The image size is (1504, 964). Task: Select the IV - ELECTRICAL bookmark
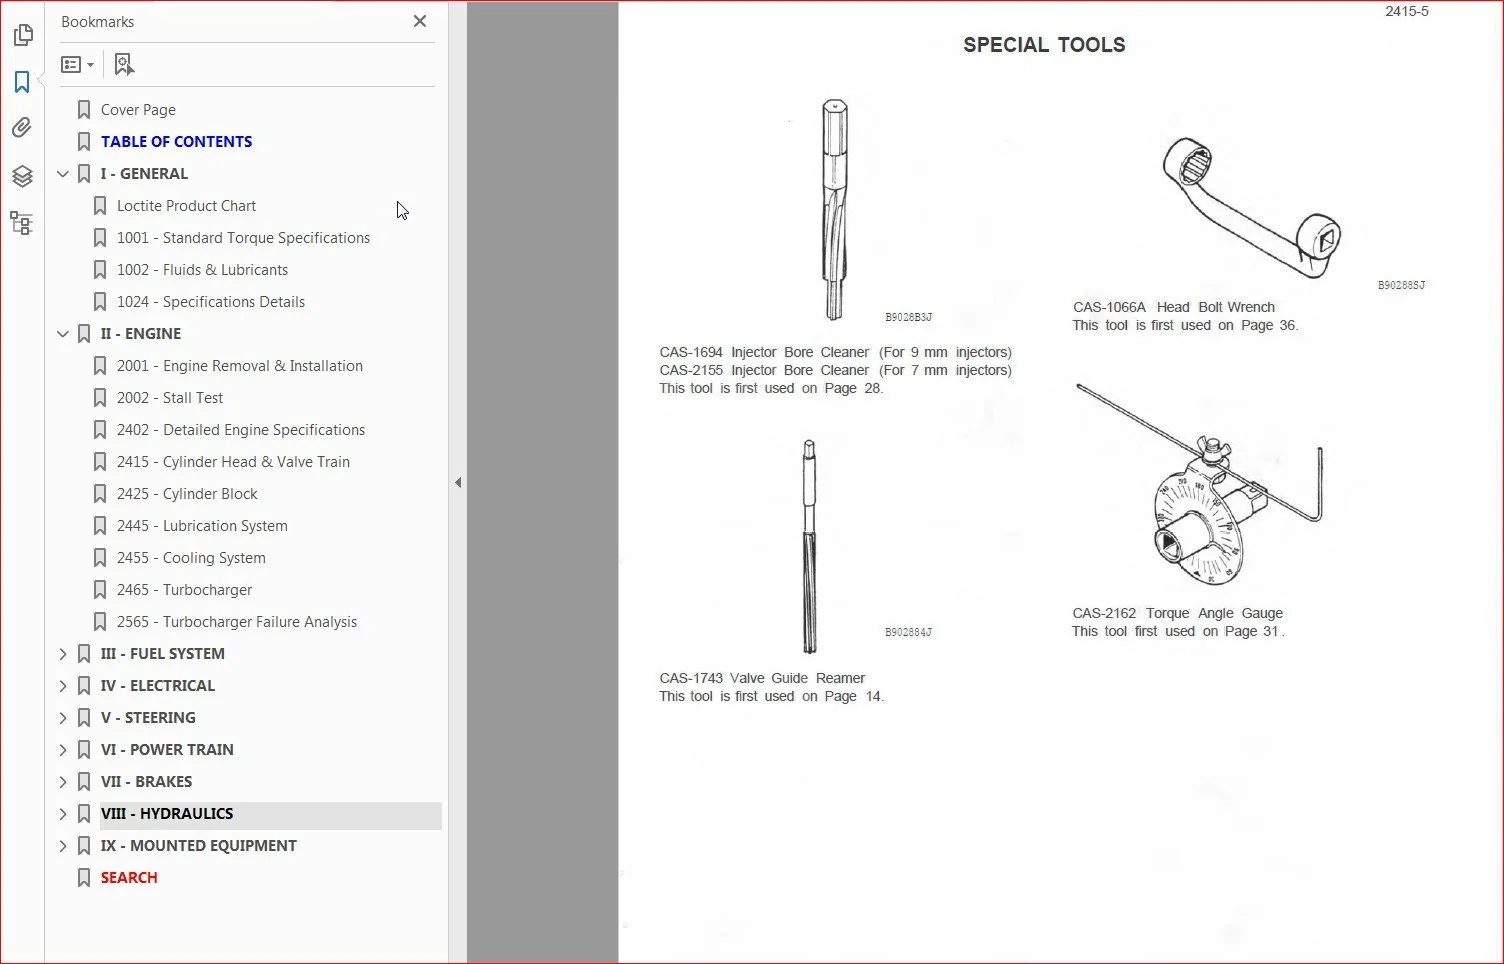tap(158, 686)
